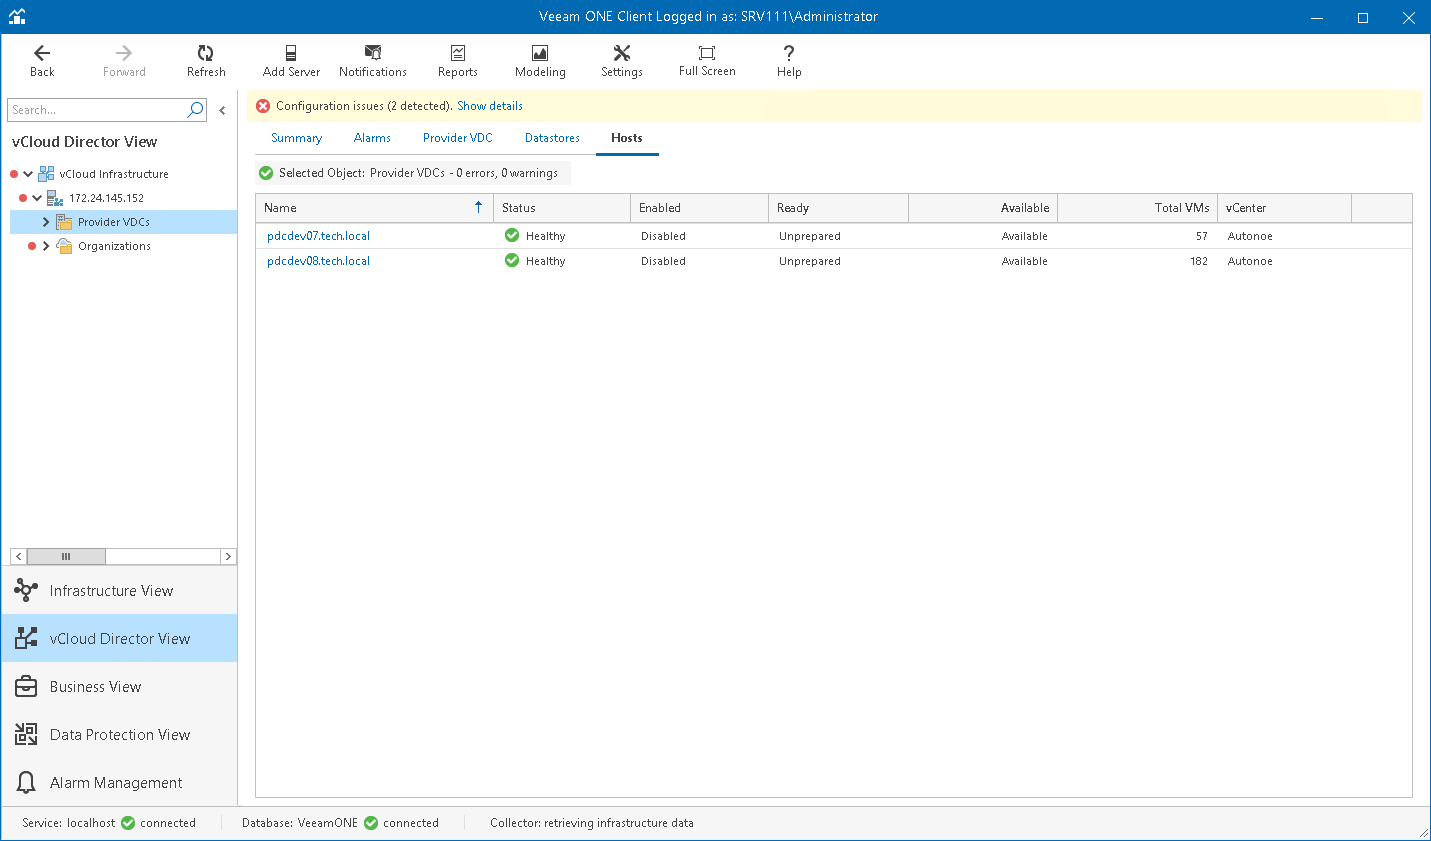Click the Search input field
This screenshot has width=1431, height=841.
pyautogui.click(x=97, y=110)
